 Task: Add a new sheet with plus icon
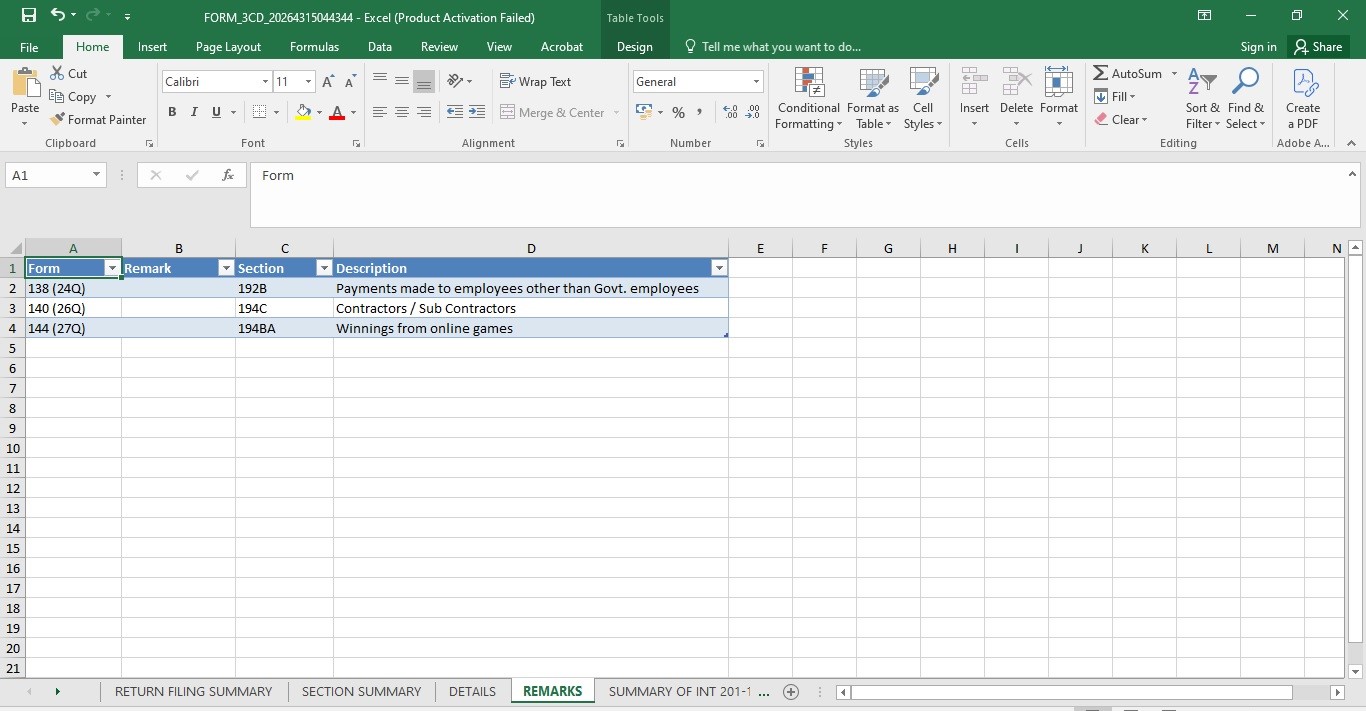(791, 692)
